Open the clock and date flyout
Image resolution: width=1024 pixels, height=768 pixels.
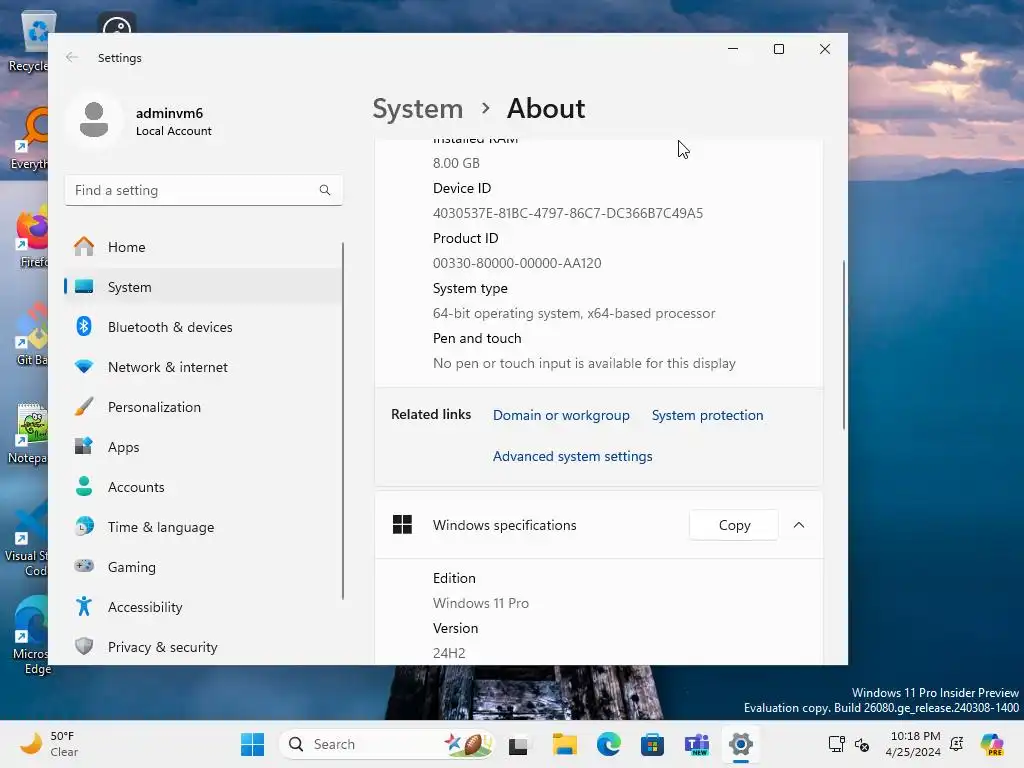[914, 744]
